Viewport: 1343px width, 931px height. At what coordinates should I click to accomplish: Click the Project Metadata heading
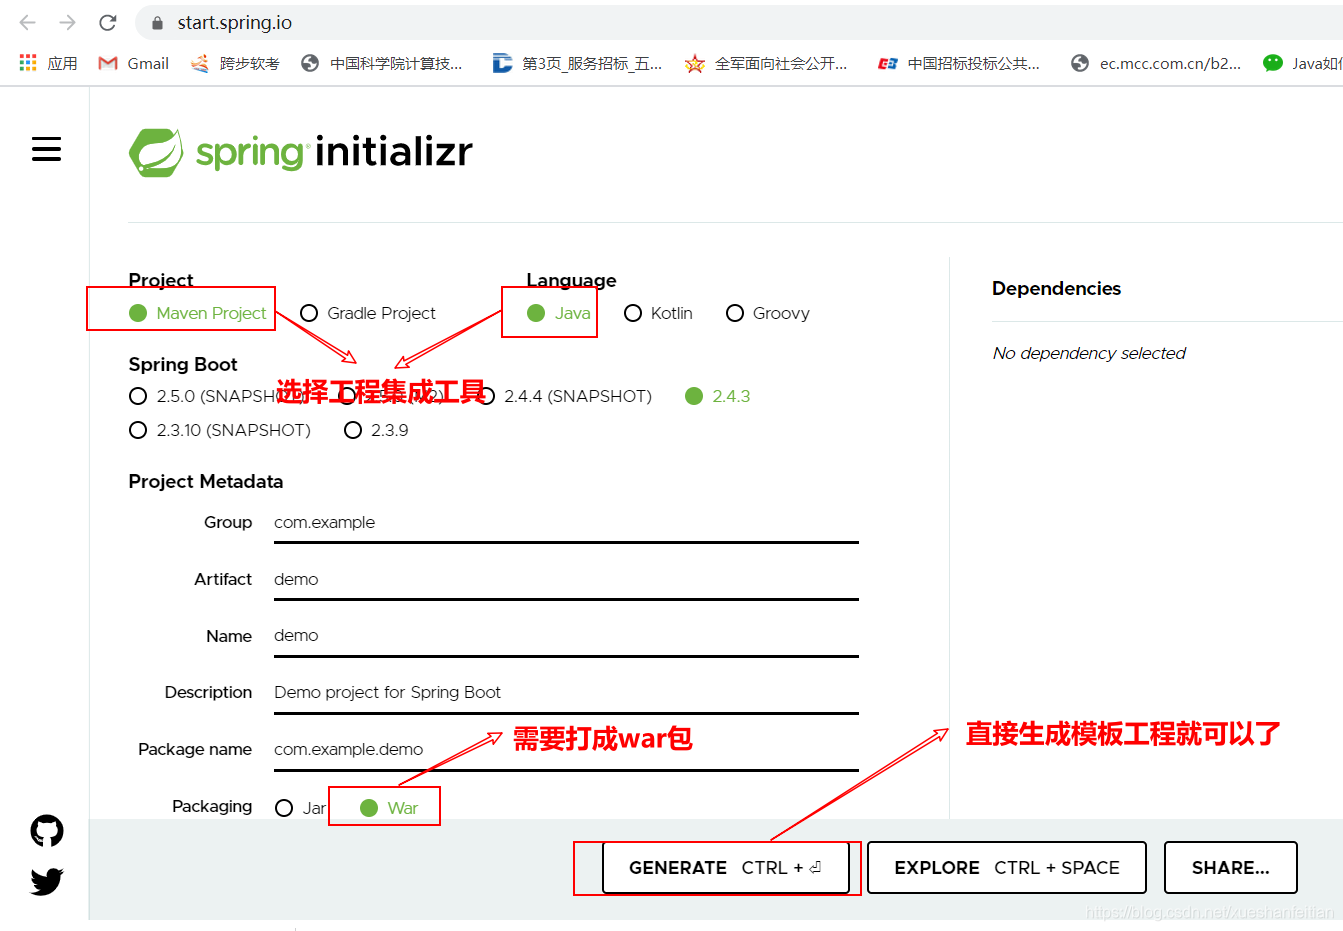pos(206,481)
